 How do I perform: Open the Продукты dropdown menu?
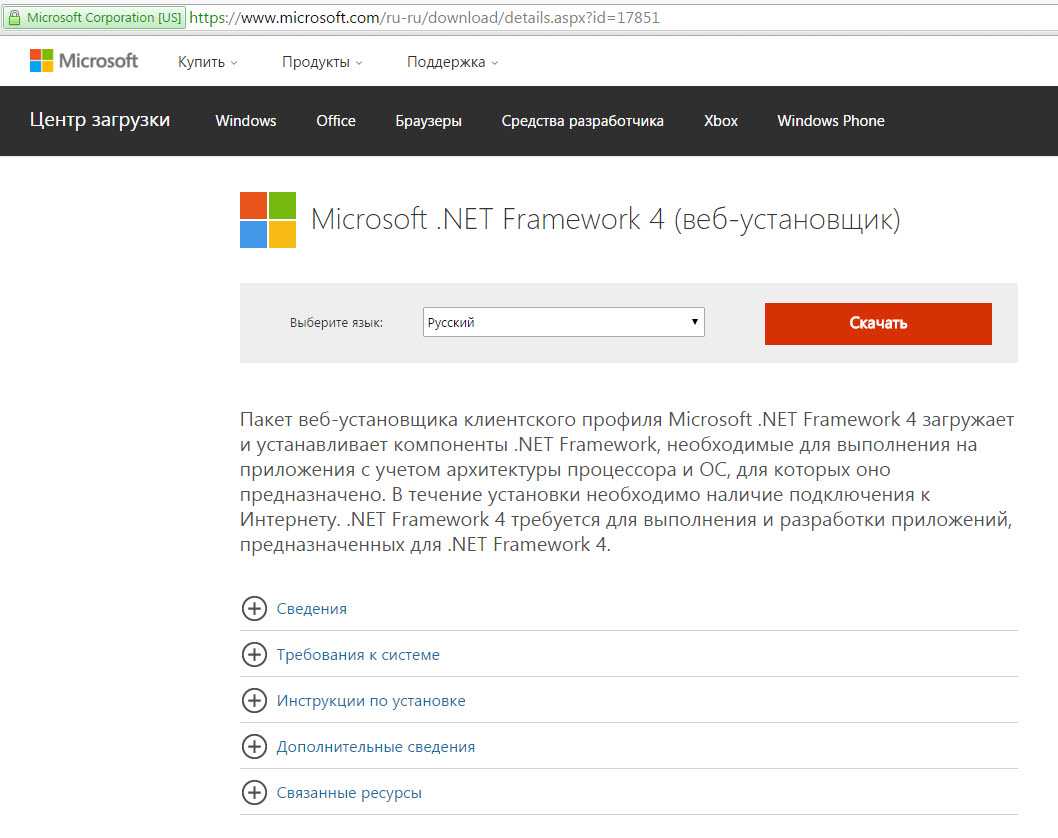tap(321, 62)
